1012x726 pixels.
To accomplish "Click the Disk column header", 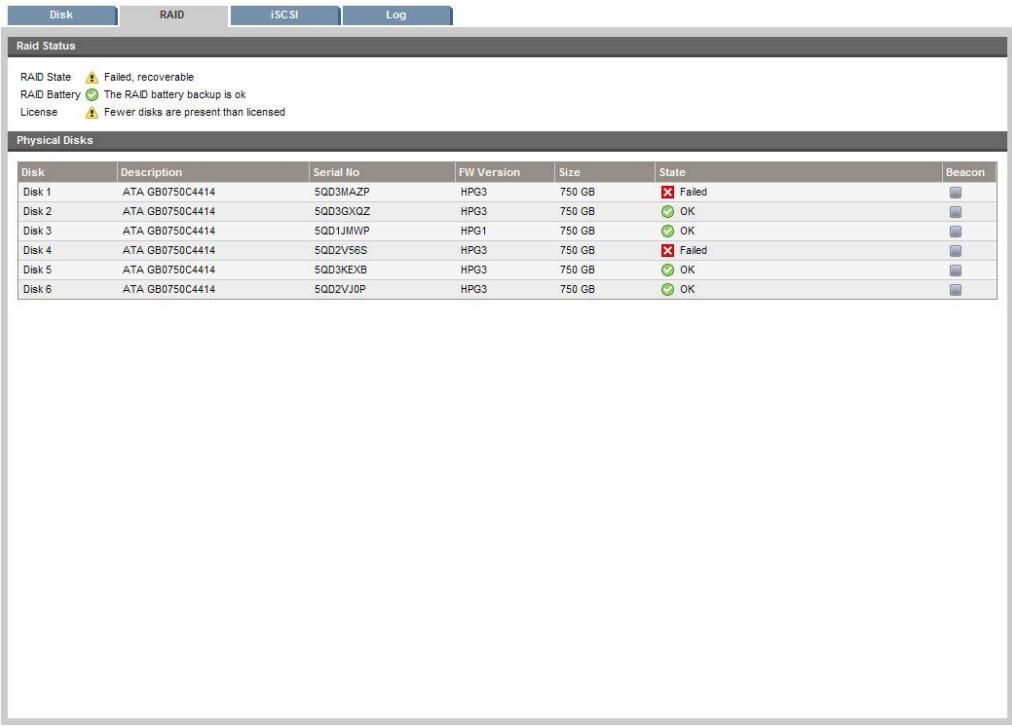I will coord(67,172).
